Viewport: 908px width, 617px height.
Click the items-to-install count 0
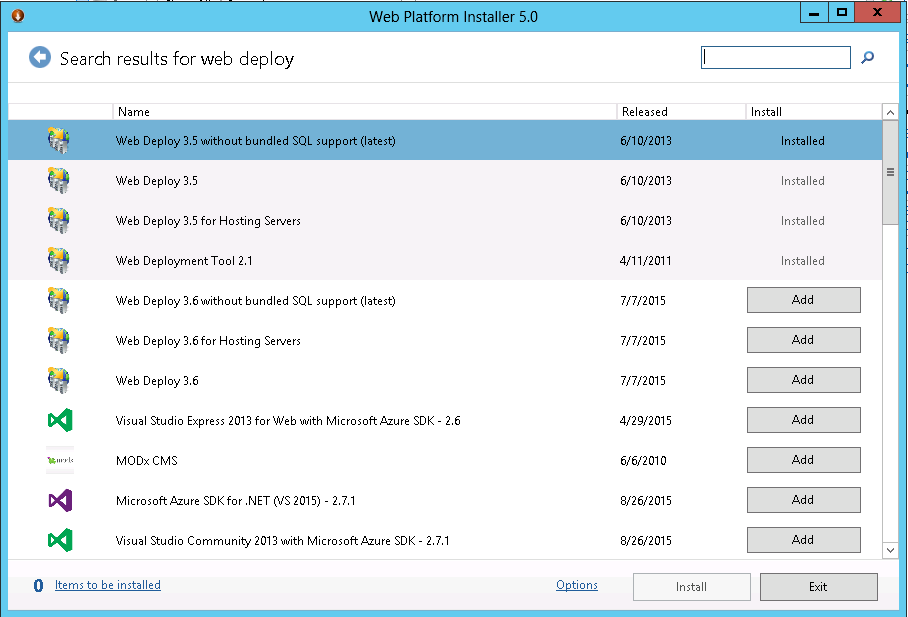(38, 586)
